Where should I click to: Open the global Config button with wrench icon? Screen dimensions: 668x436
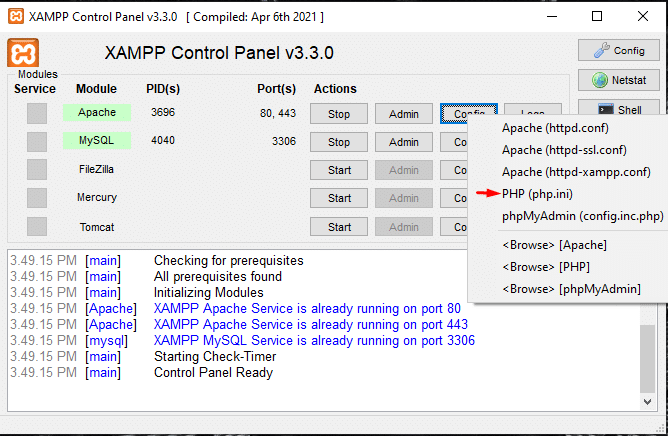click(x=619, y=50)
